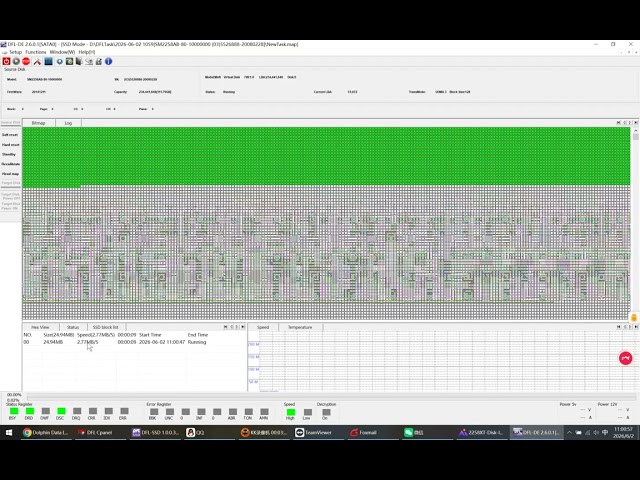Open the Help(H) menu
Screen dimensions: 640x480
pyautogui.click(x=87, y=52)
